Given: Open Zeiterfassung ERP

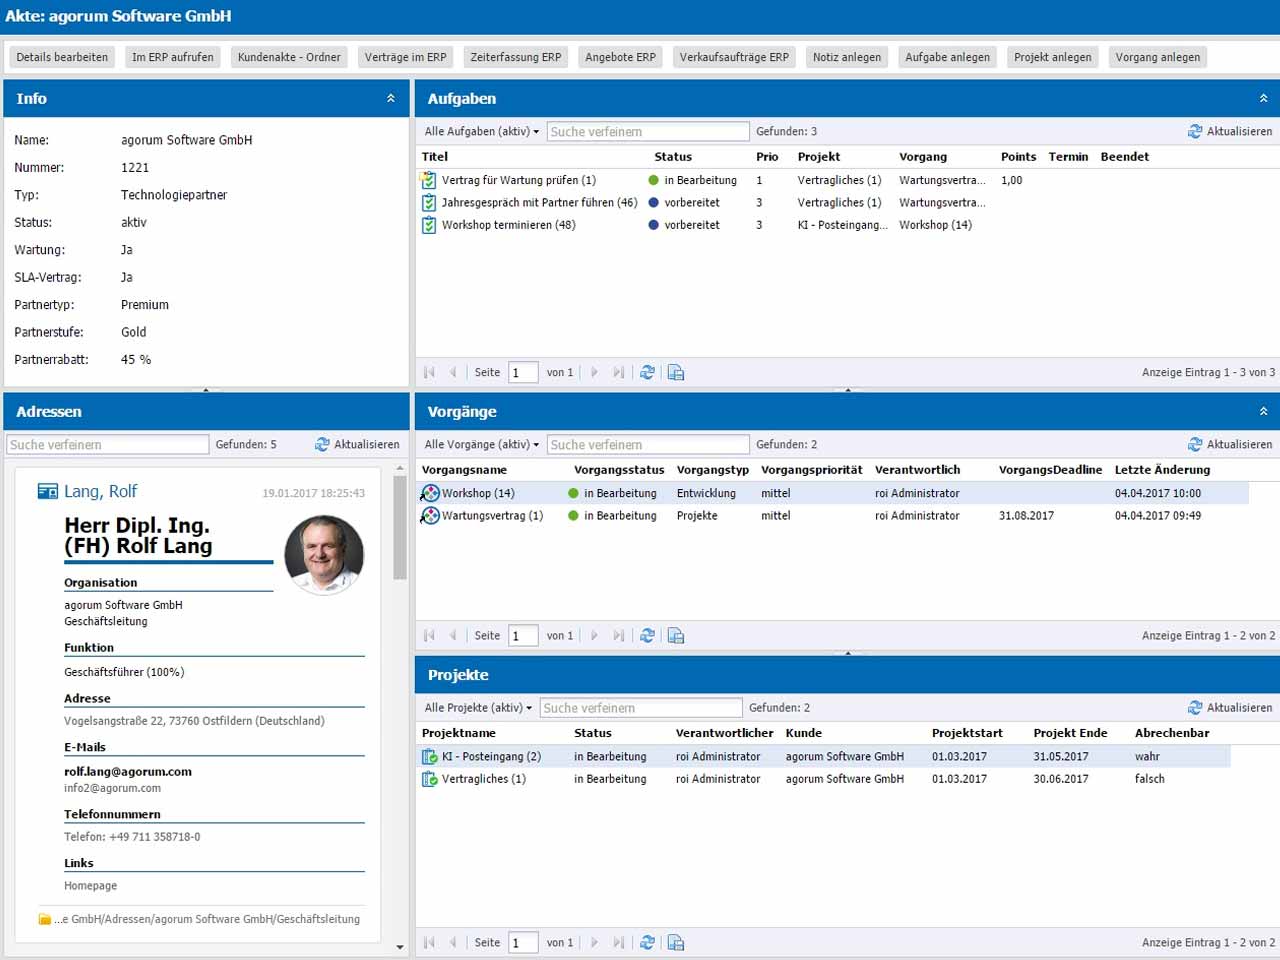Looking at the screenshot, I should pos(516,57).
